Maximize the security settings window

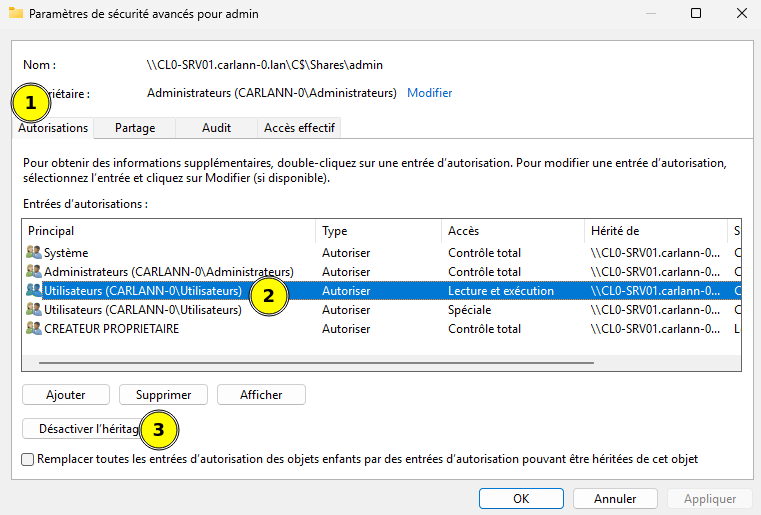(696, 13)
